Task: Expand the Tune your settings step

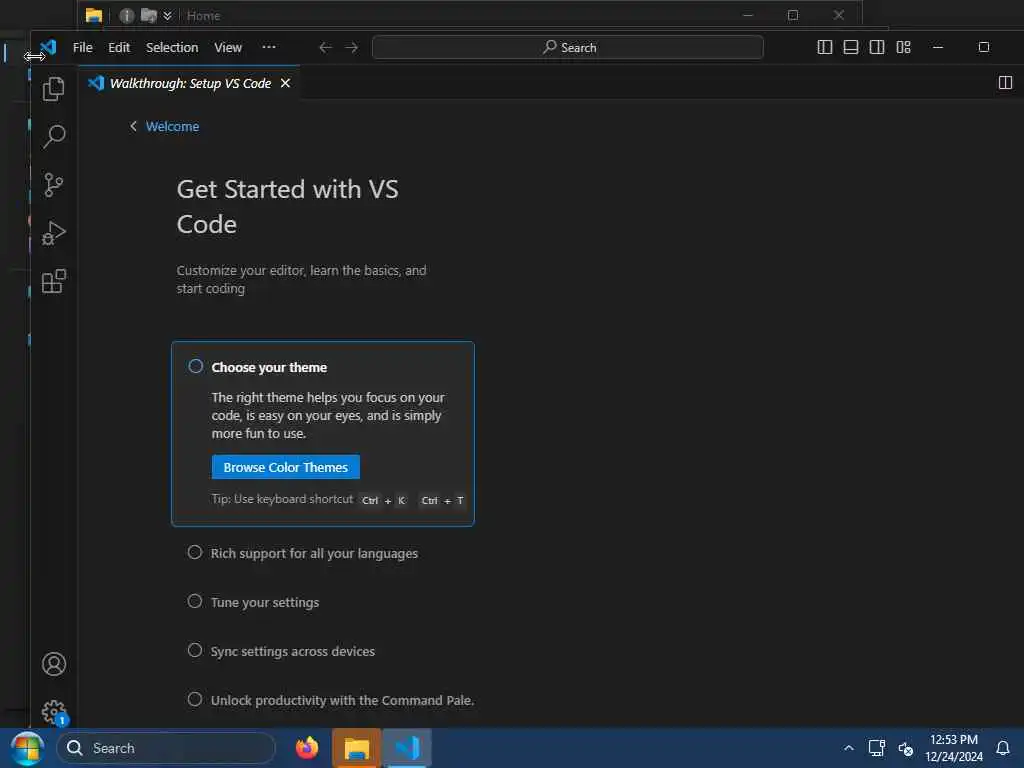Action: [264, 602]
